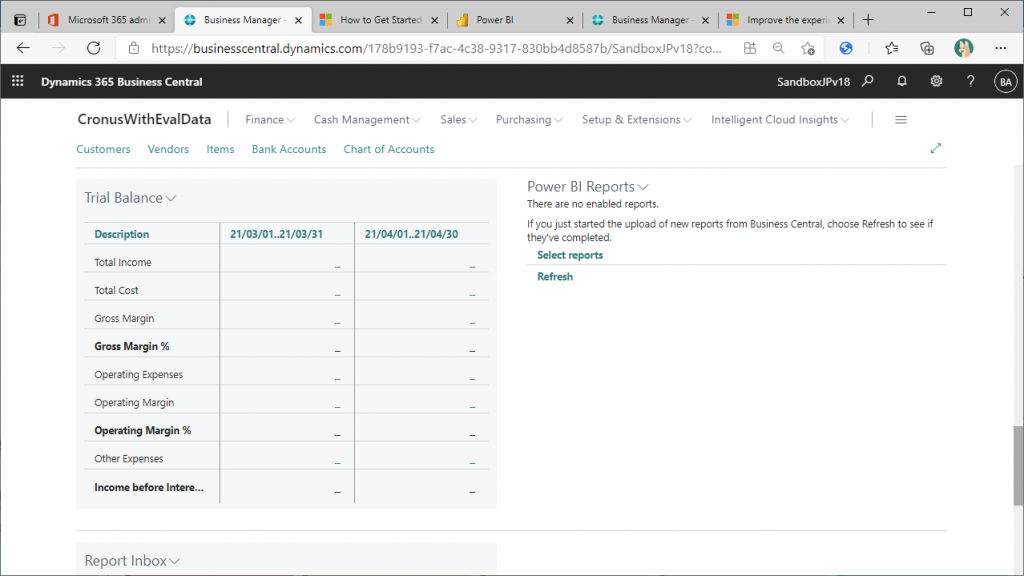Open the Items link
1024x576 pixels.
click(220, 149)
